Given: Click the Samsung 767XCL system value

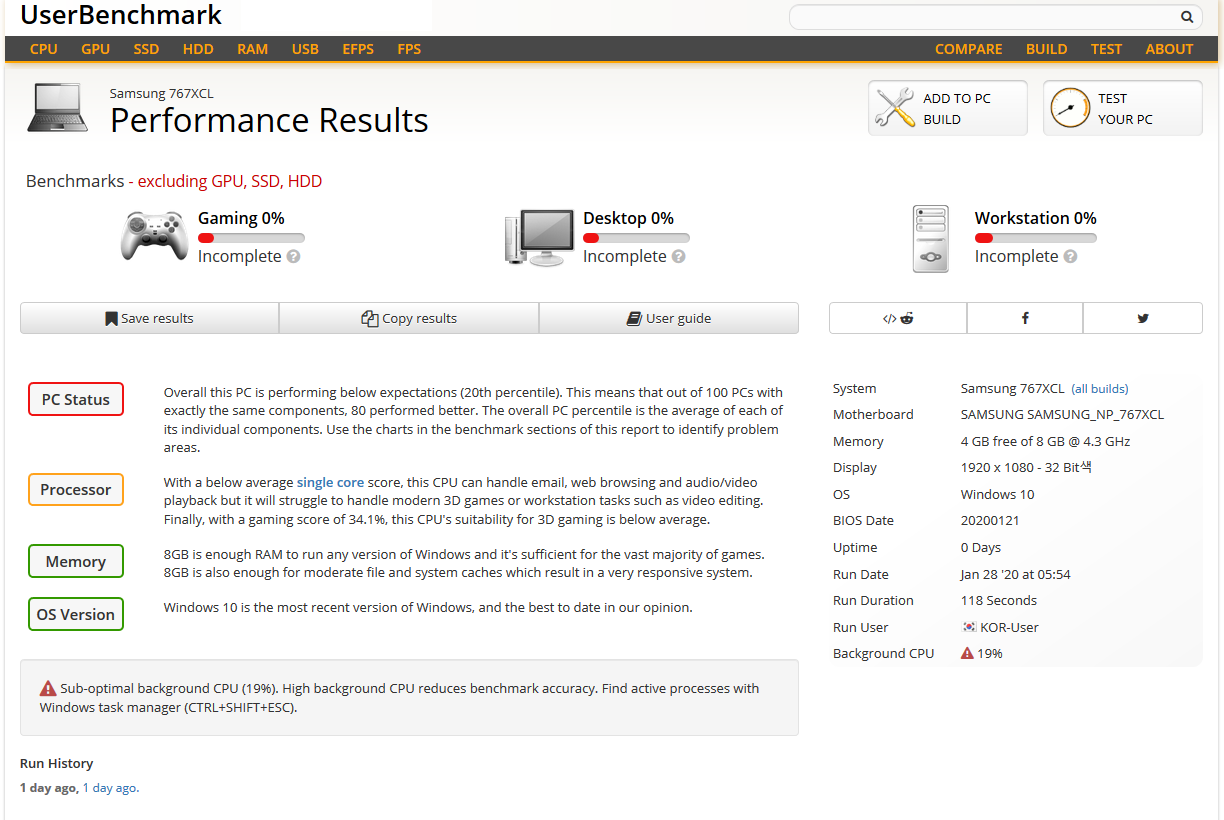Looking at the screenshot, I should (1012, 388).
